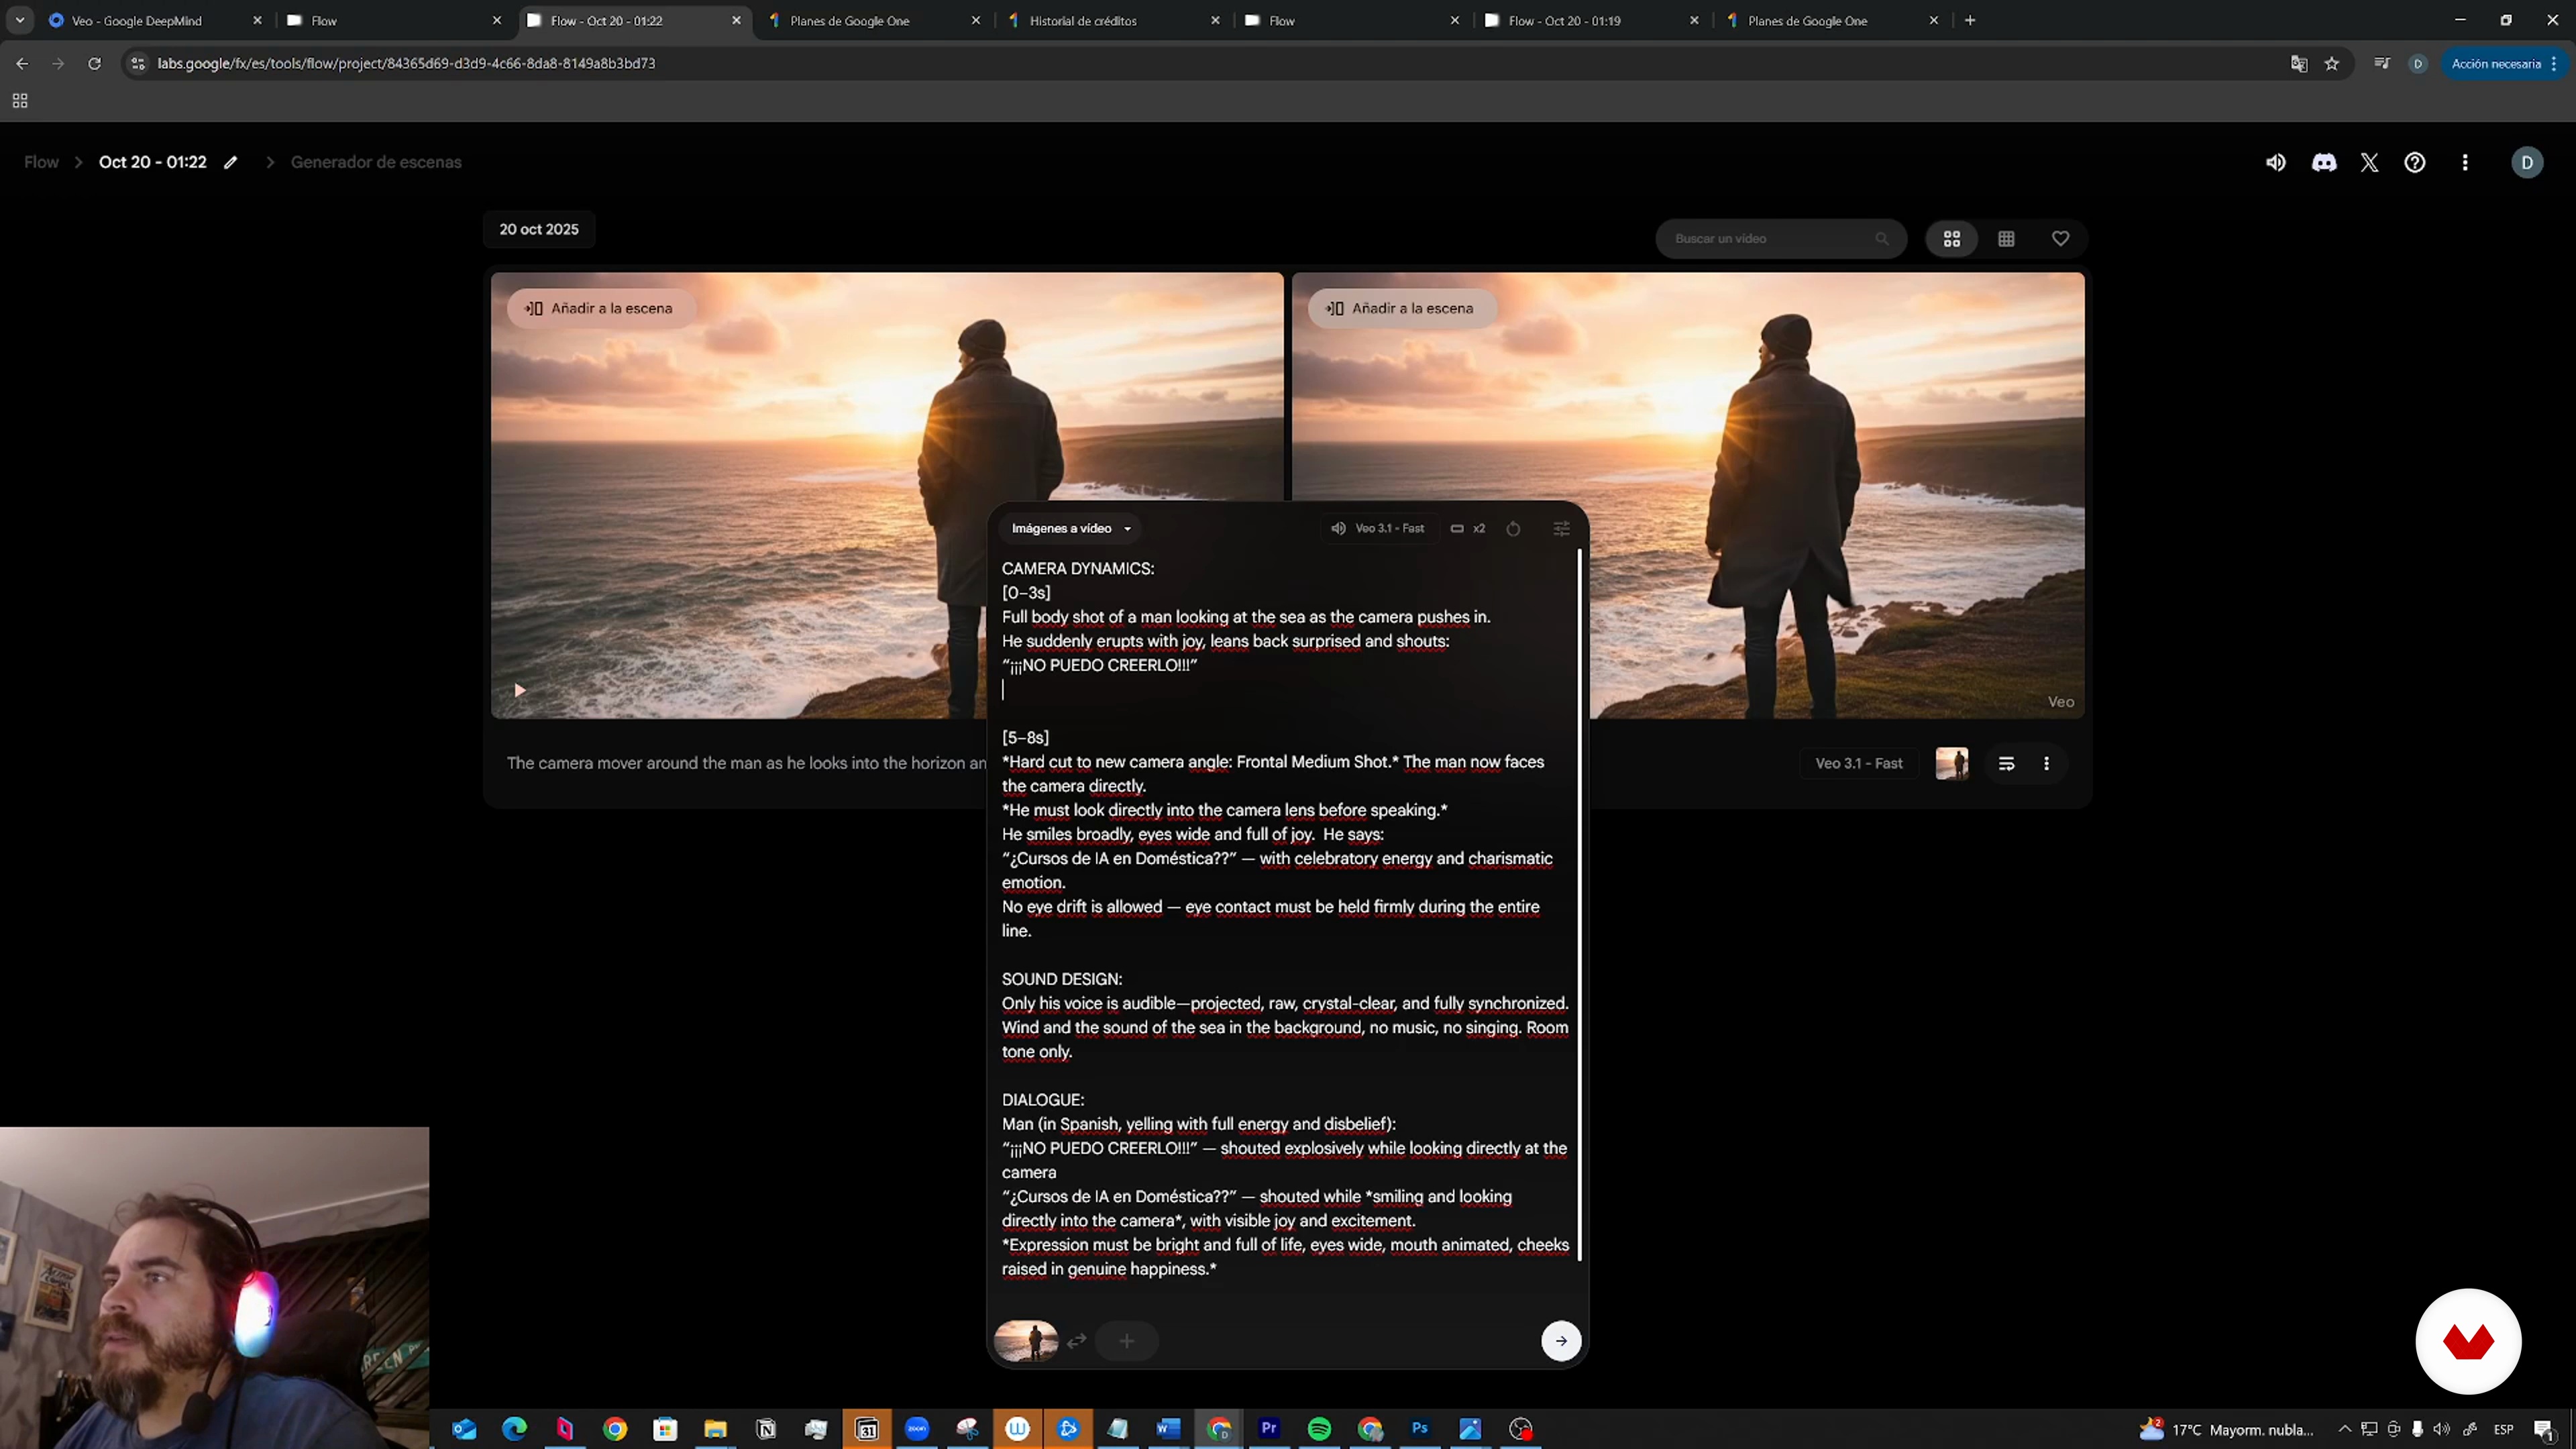The height and width of the screenshot is (1449, 2576).
Task: Switch to small grid view
Action: pyautogui.click(x=2006, y=239)
